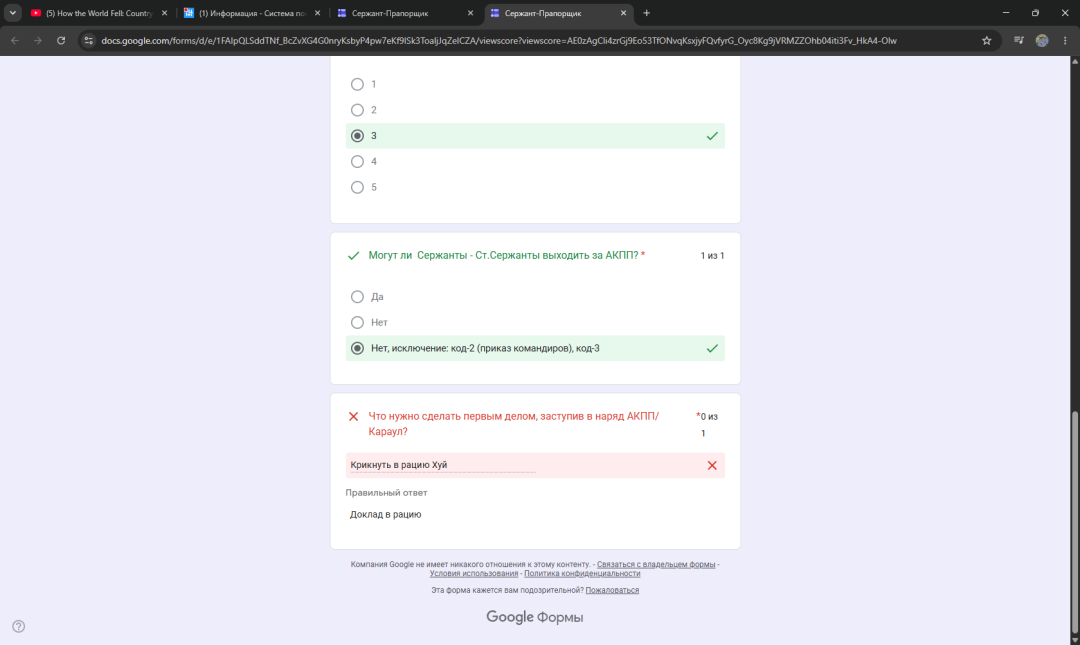Go forward in browser history
Screen dimensions: 1080x645
tap(38, 41)
